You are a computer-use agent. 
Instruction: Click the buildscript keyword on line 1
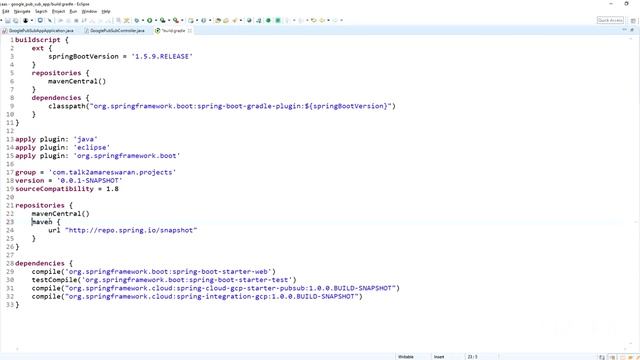tap(38, 40)
